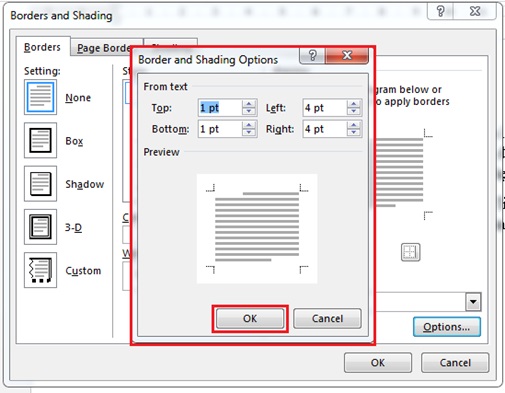Click Cancel in the Borders and Shading window

[x=455, y=362]
